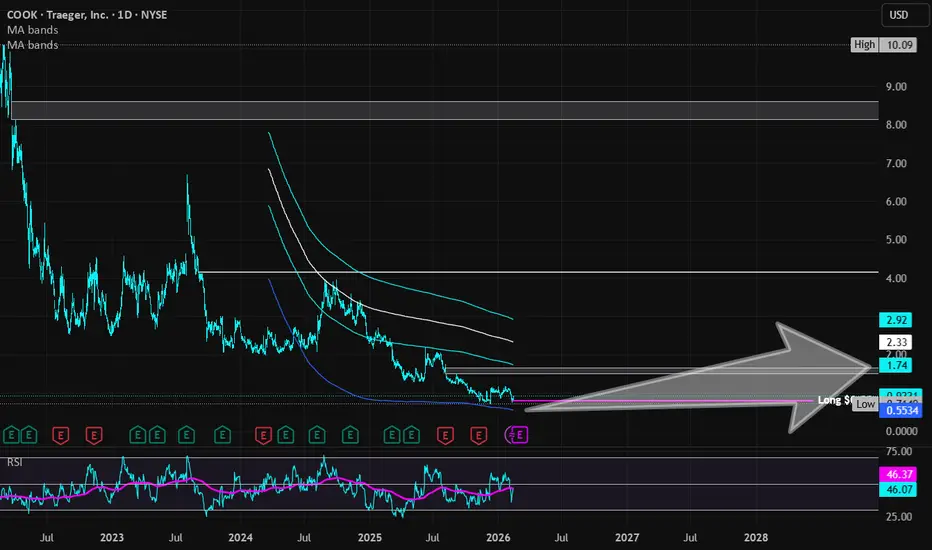Click the magenta 46.37 RSI value label
The height and width of the screenshot is (550, 932).
899,474
